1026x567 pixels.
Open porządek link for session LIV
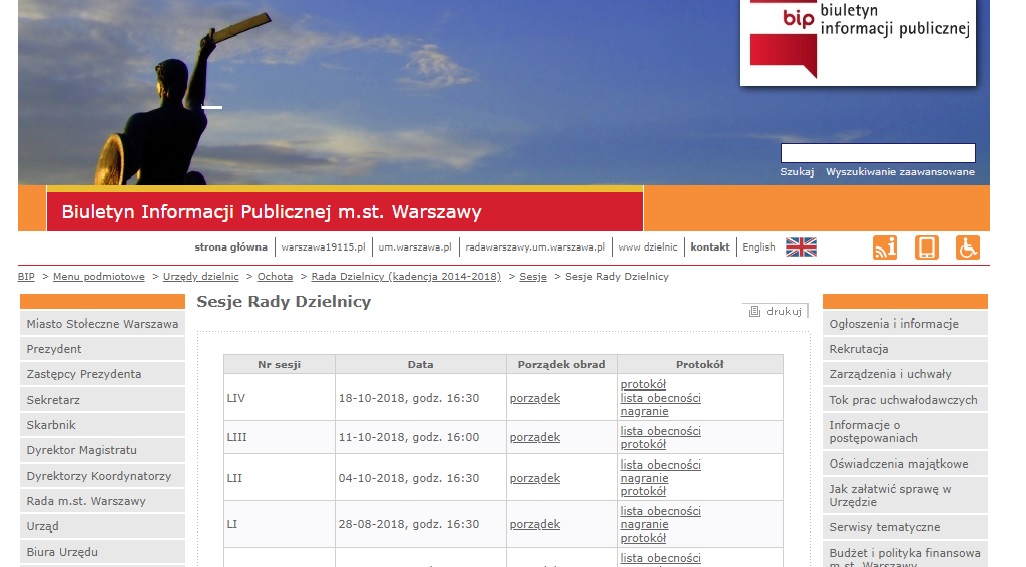coord(535,398)
